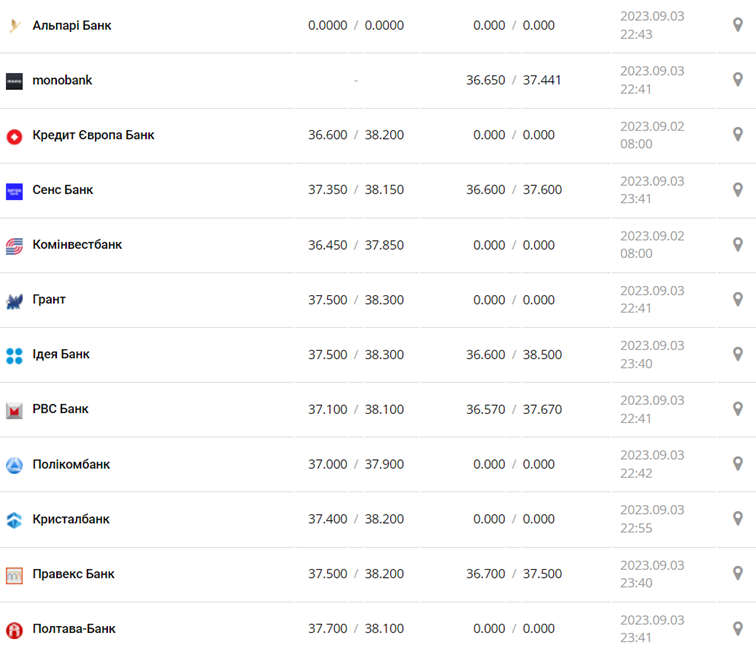Viewport: 756px width, 653px height.
Task: Click the Полтава-Банк red logo
Action: click(x=14, y=630)
